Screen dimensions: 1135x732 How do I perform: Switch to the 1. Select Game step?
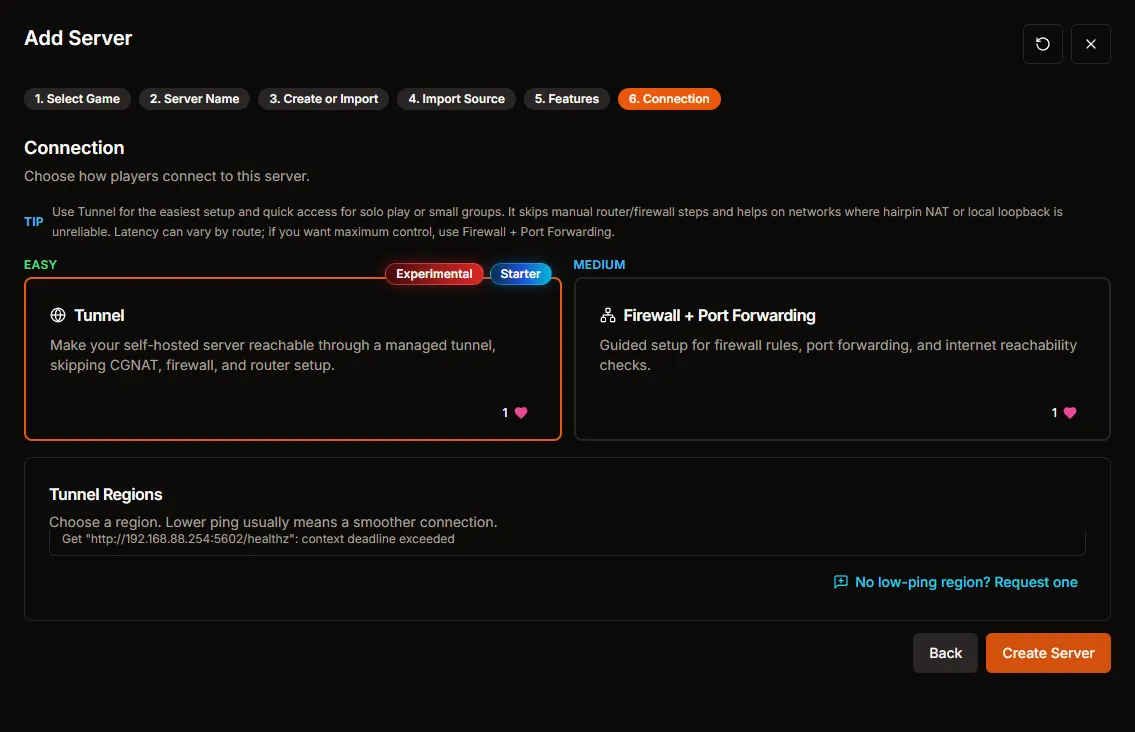pos(77,98)
